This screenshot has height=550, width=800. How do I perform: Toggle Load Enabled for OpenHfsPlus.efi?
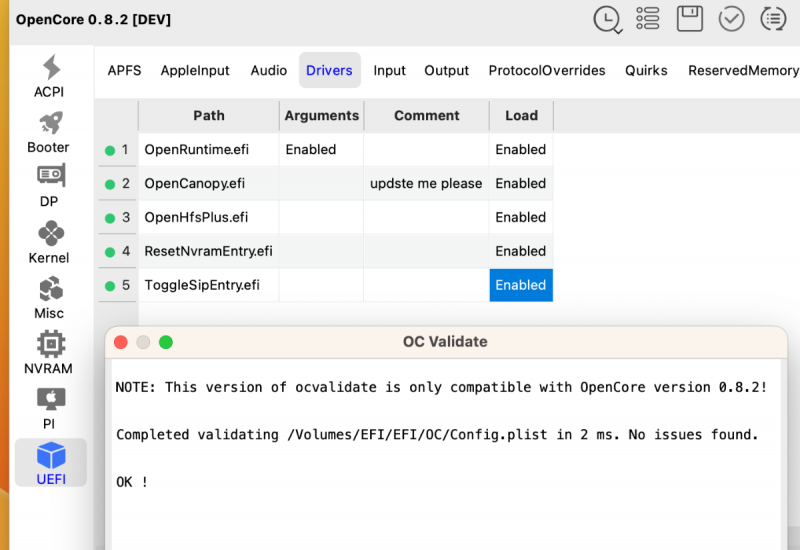(520, 217)
